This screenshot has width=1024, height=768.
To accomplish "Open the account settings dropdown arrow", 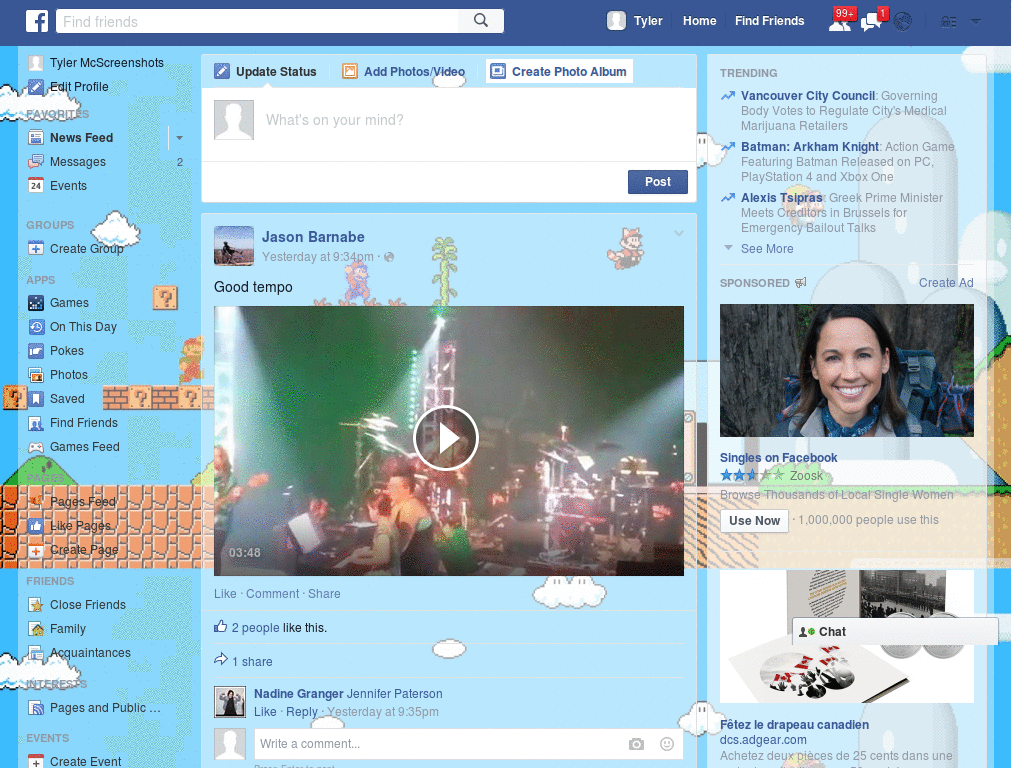I will click(x=976, y=20).
